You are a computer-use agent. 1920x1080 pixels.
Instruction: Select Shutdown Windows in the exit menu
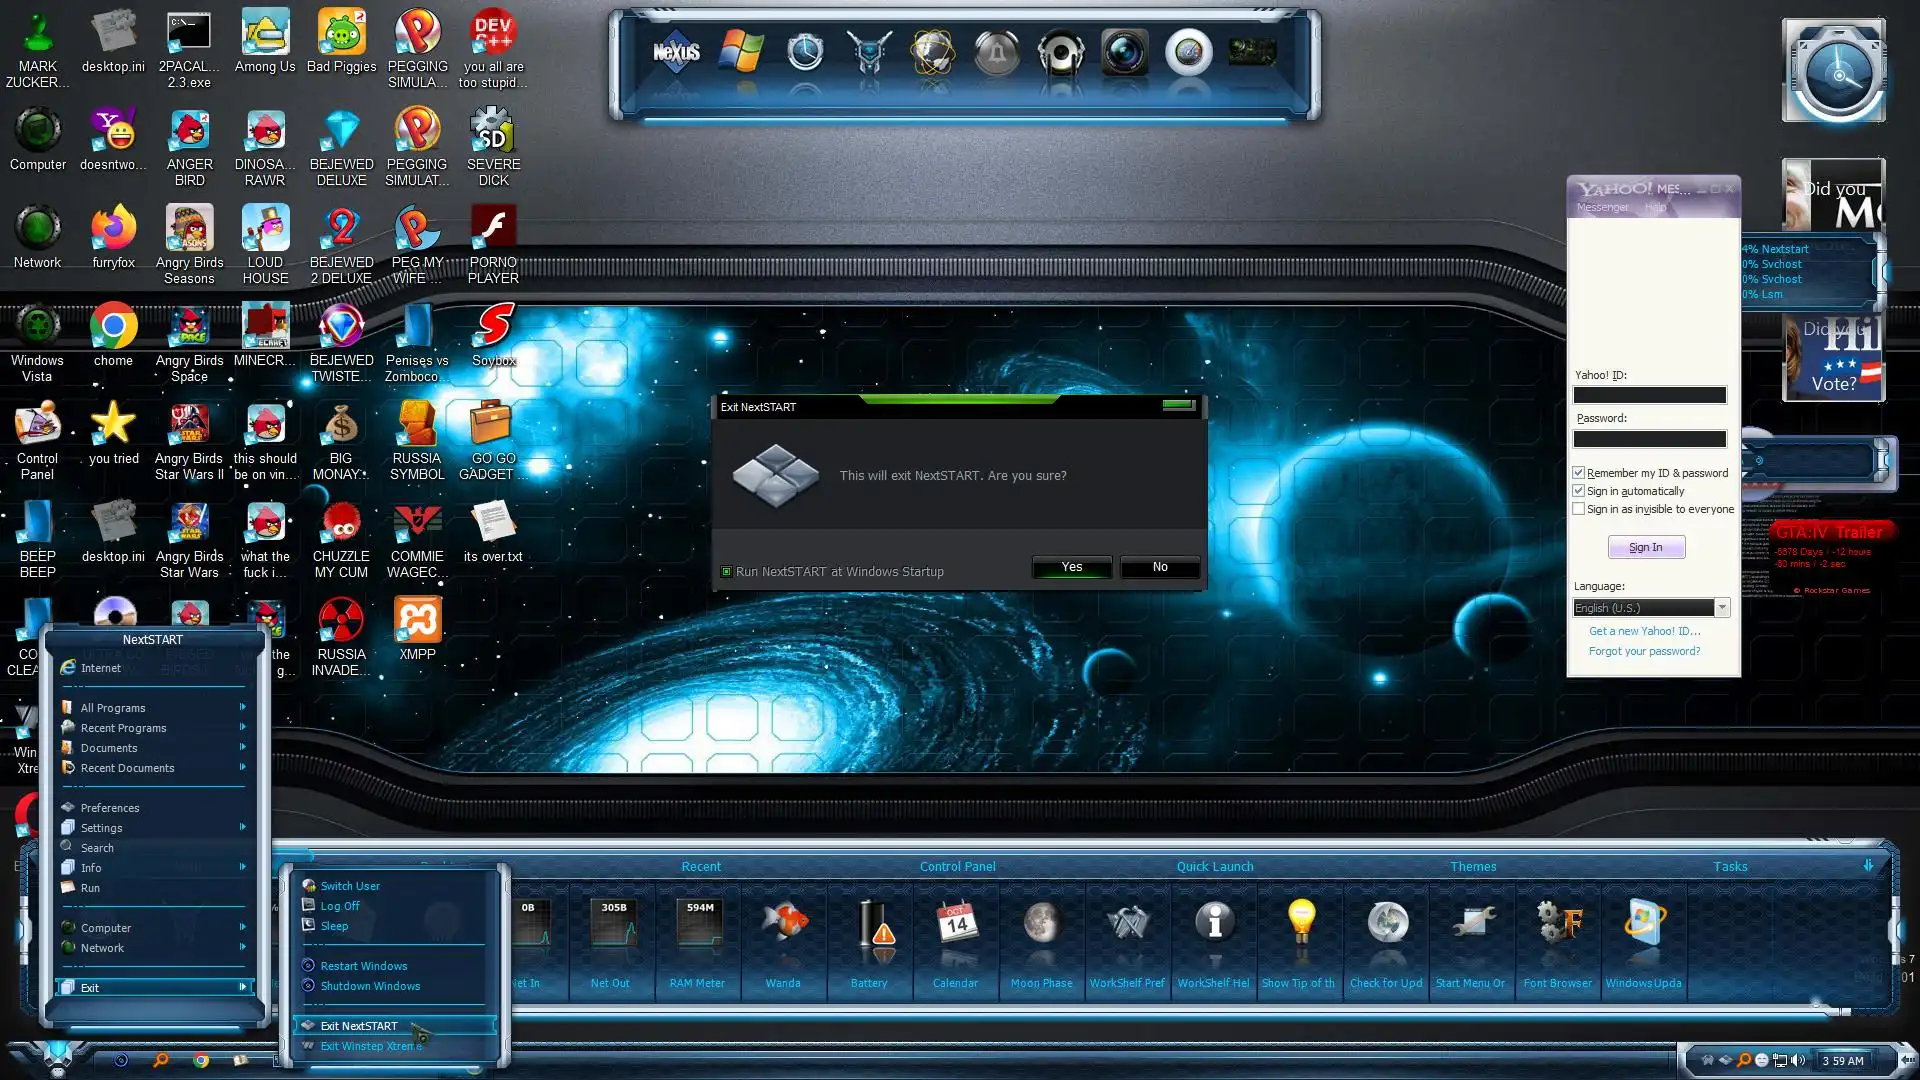pyautogui.click(x=370, y=986)
